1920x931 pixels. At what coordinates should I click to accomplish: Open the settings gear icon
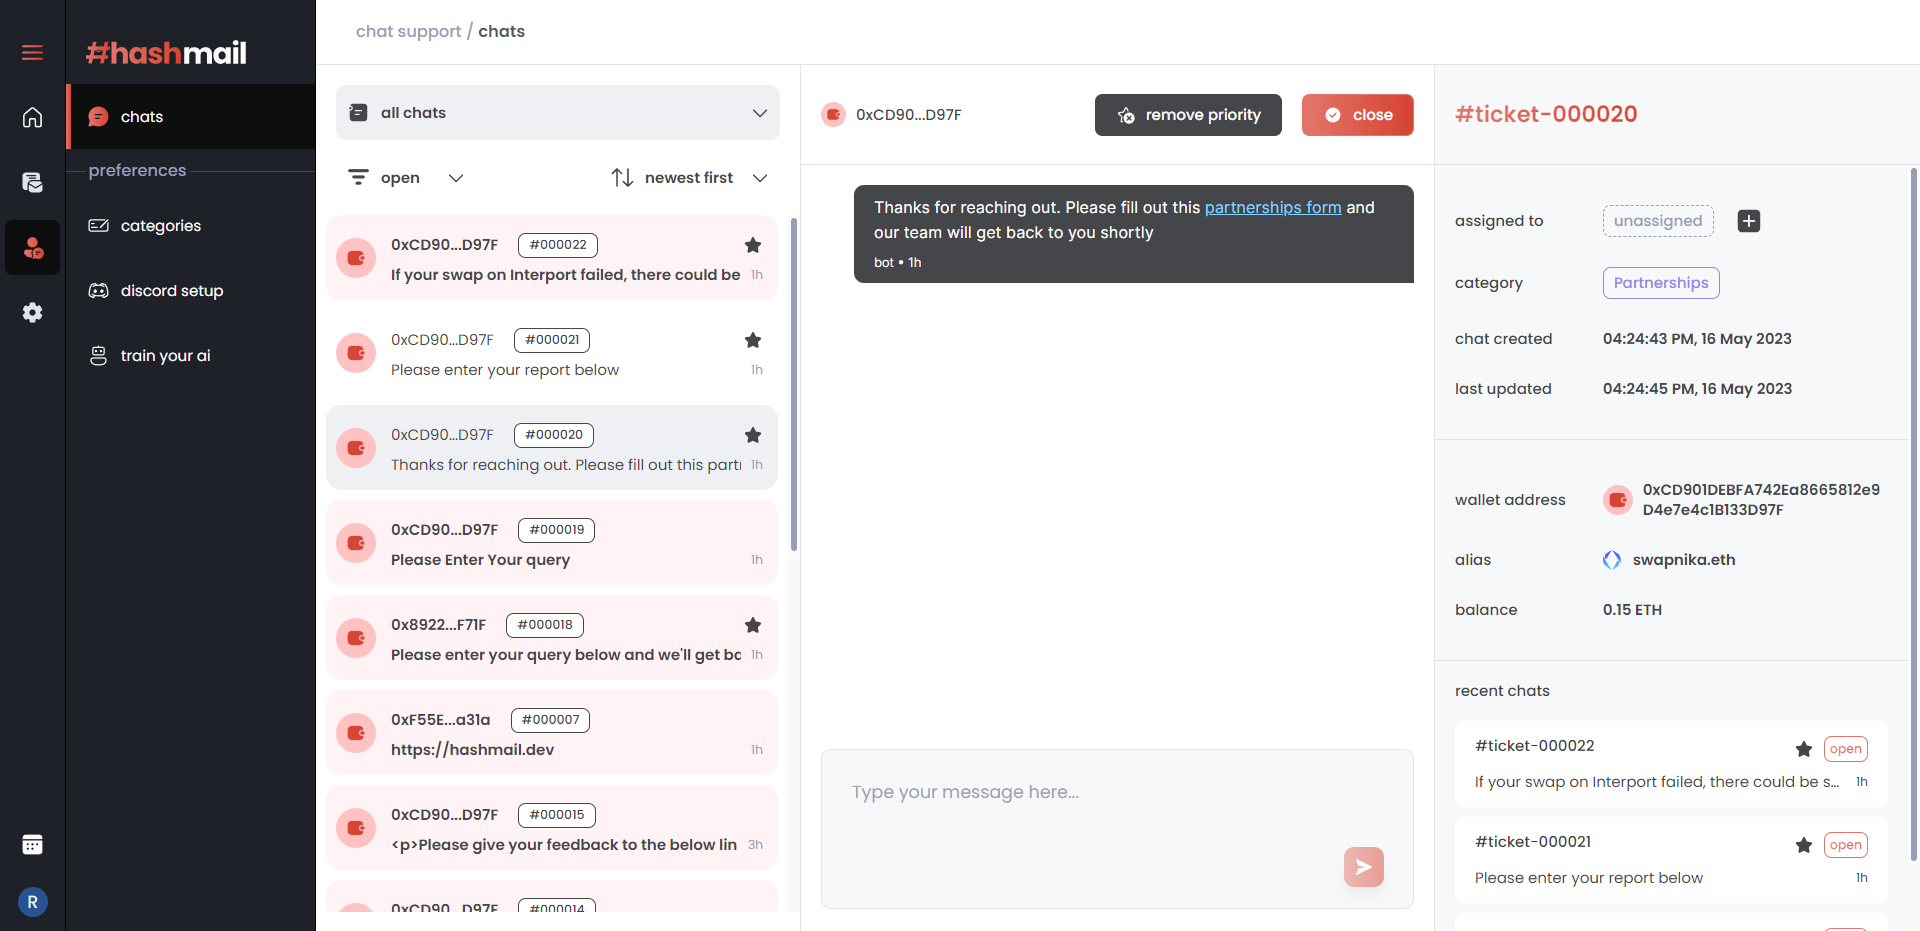point(32,312)
